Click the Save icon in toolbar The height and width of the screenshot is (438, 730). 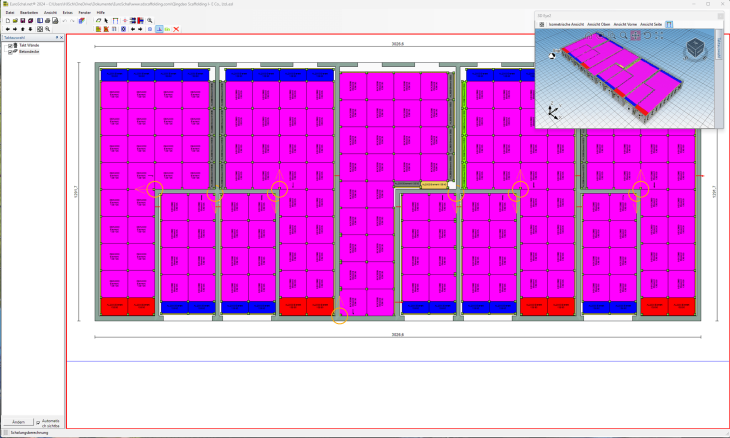pos(23,20)
